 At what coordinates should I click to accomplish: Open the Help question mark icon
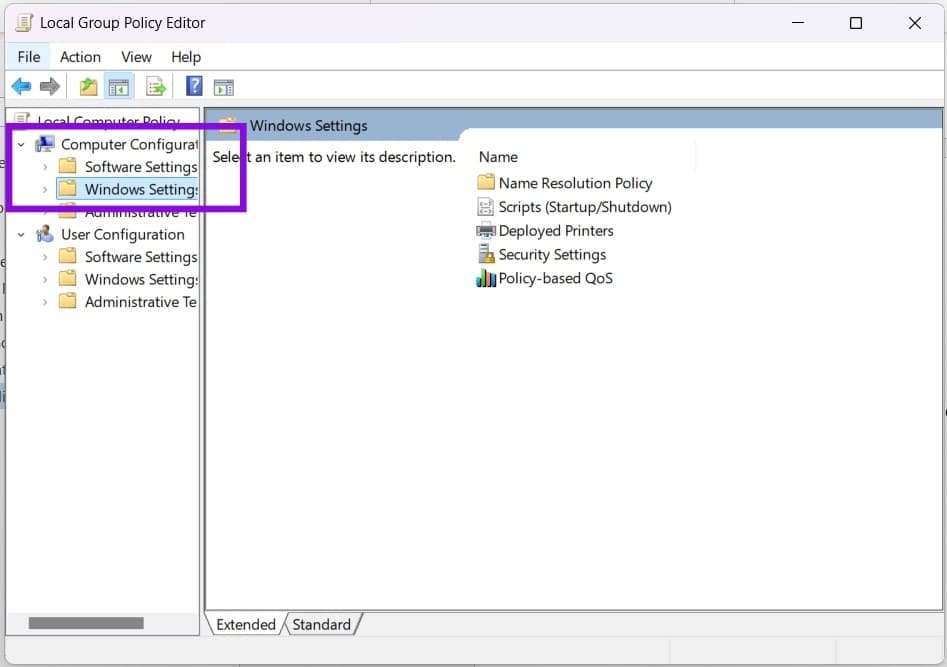coord(194,86)
